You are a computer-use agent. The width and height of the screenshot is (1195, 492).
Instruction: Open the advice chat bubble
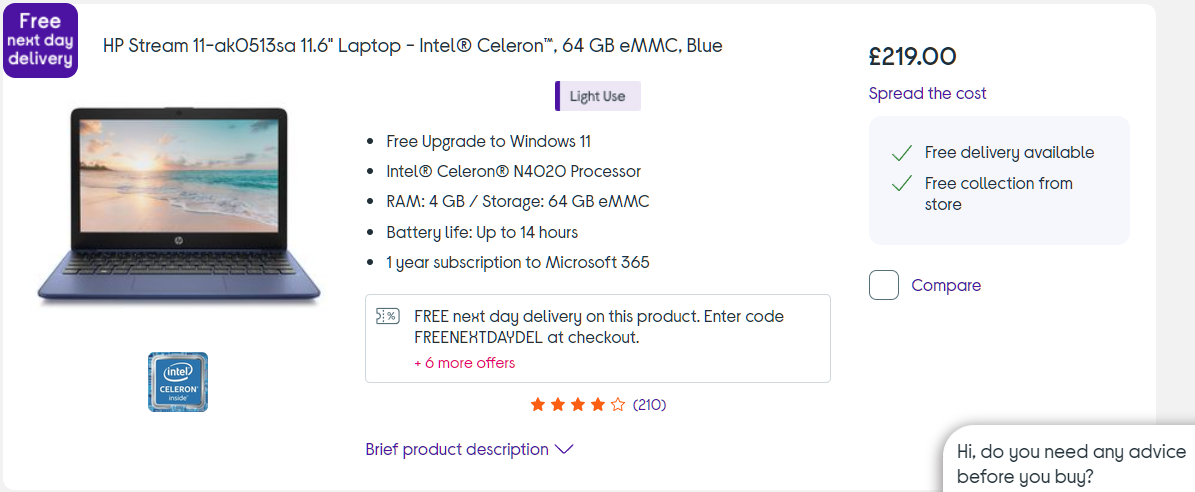point(1070,463)
